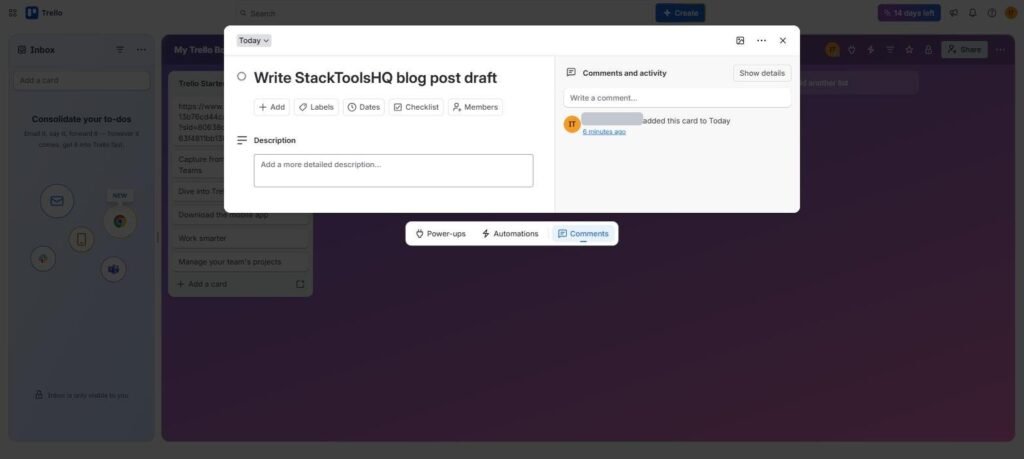Mark the card complete using the circle
The image size is (1024, 459).
[x=242, y=76]
